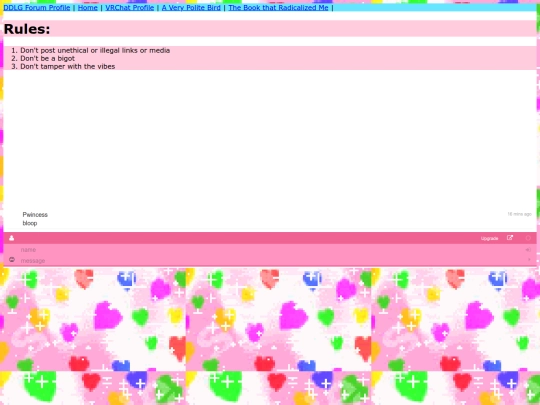The height and width of the screenshot is (405, 540).
Task: Select the Pwincess username in chat
Action: coord(35,215)
